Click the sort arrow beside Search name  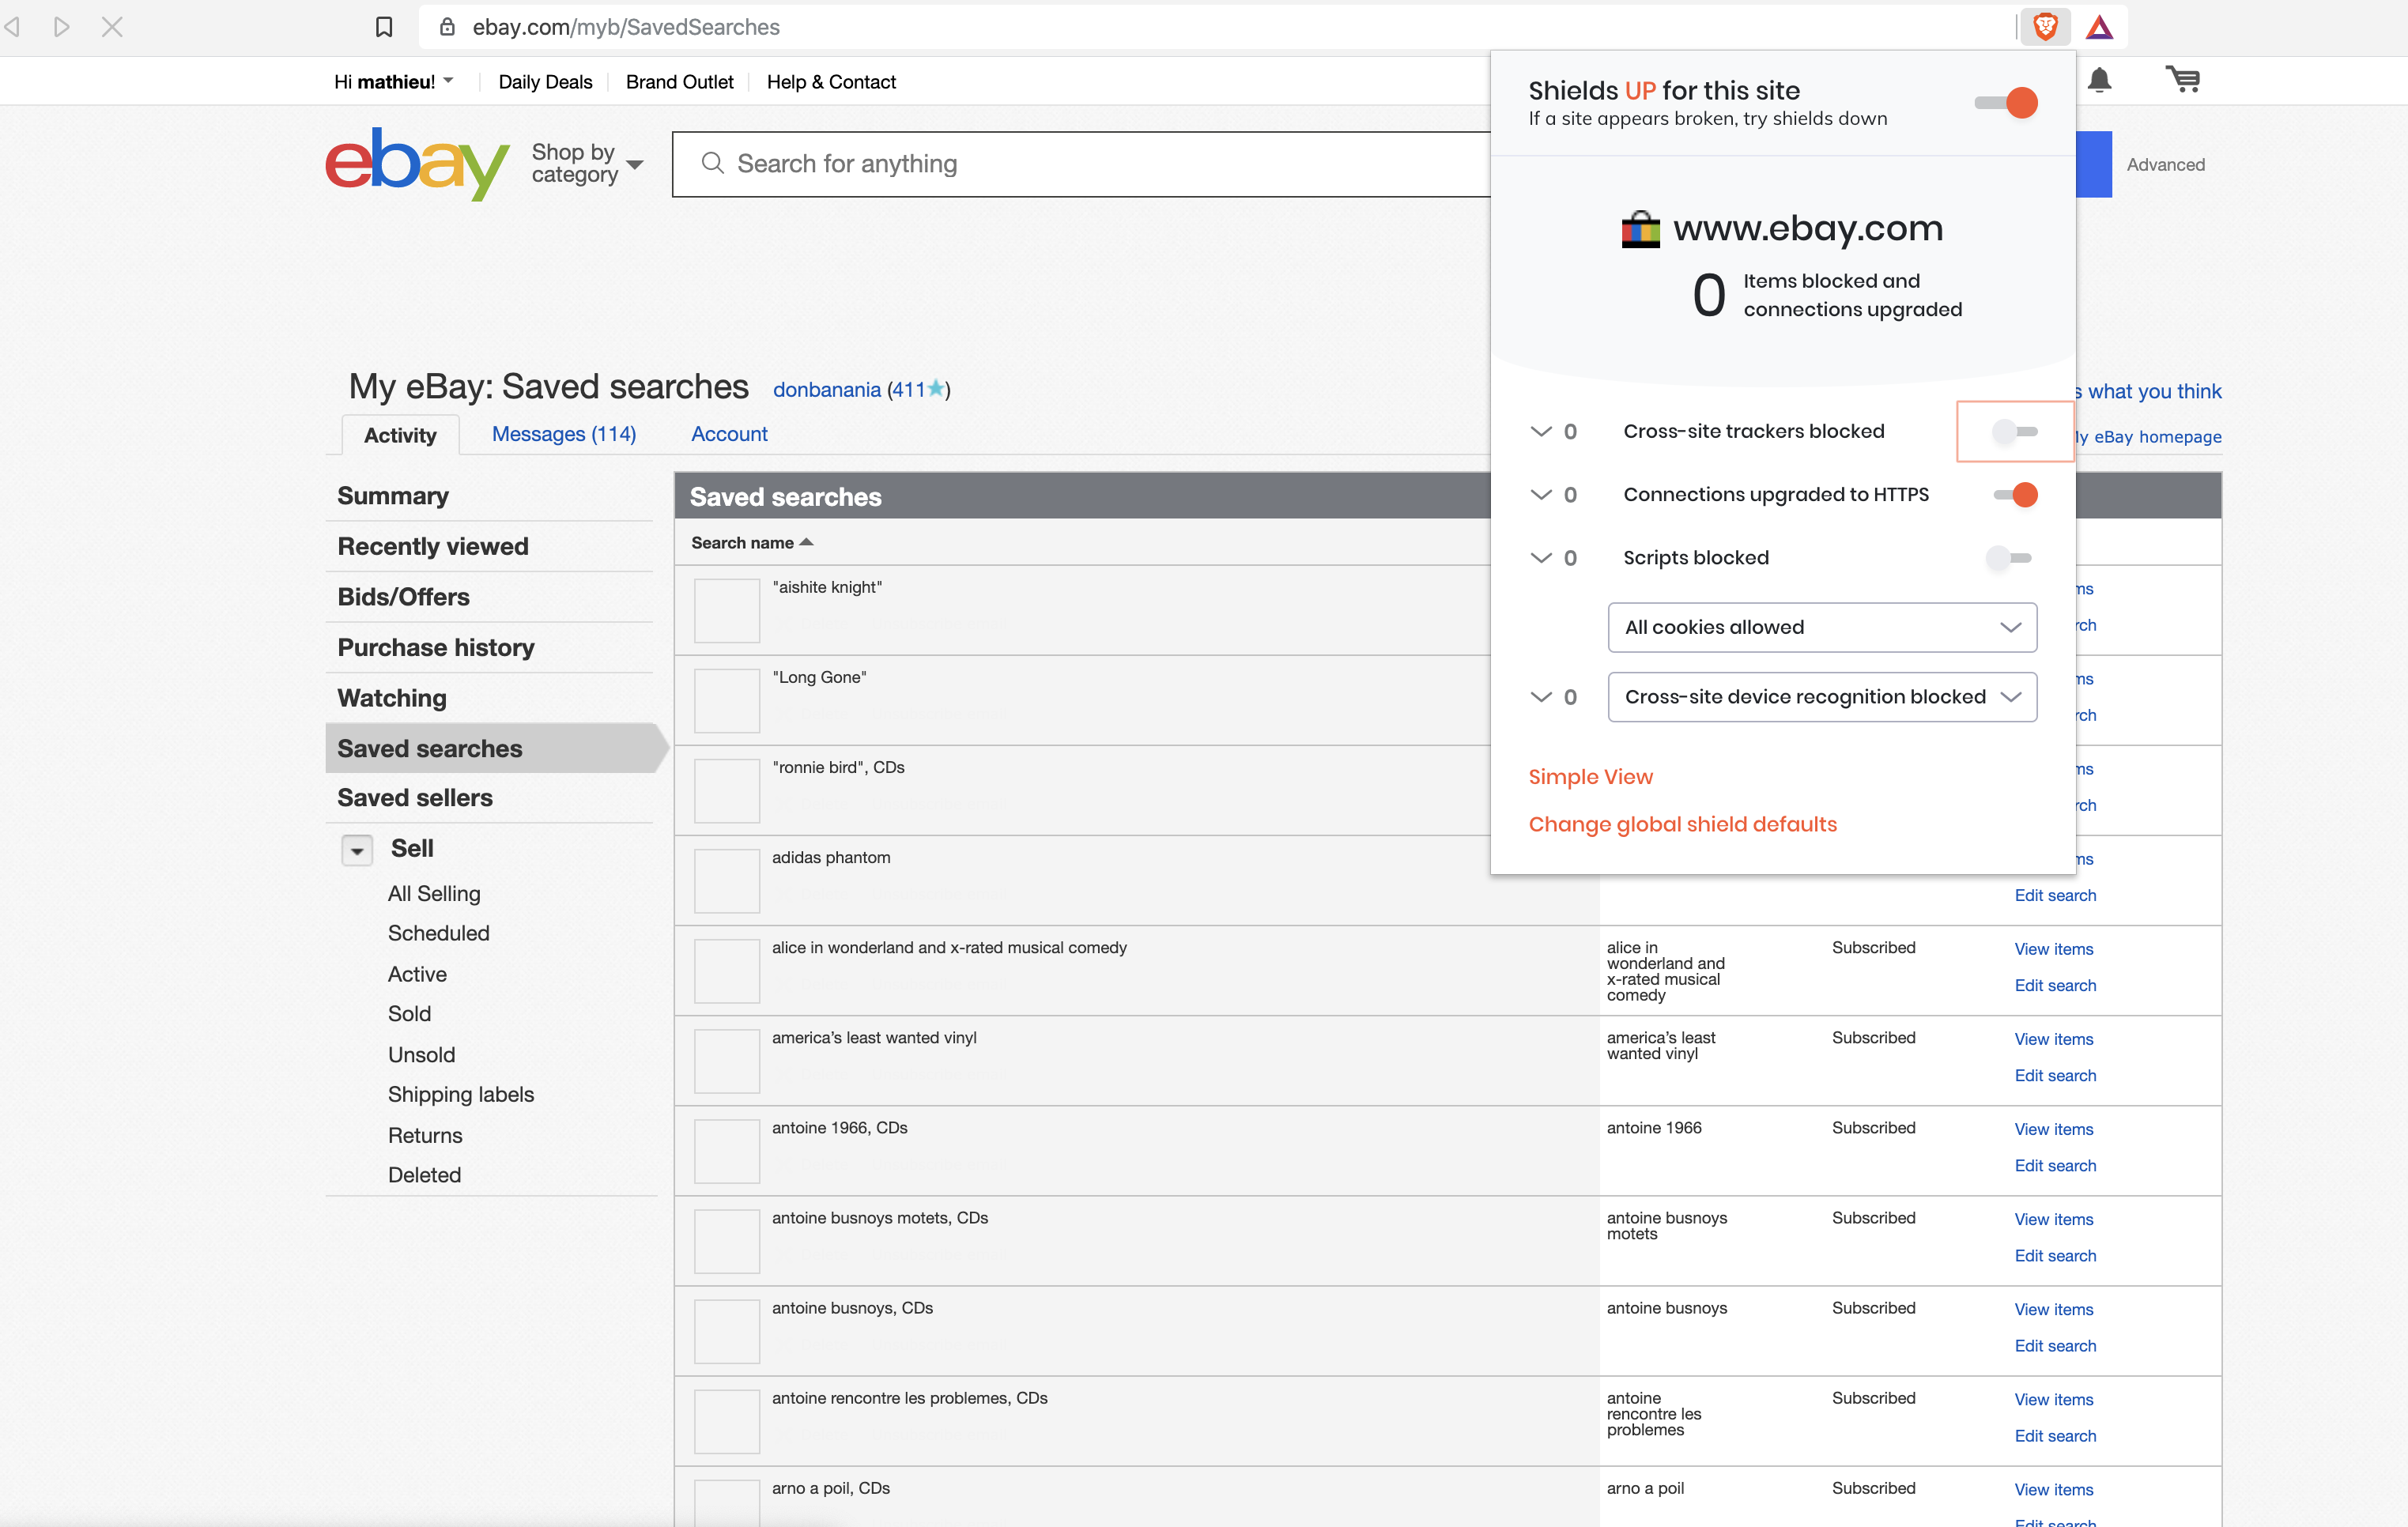pyautogui.click(x=806, y=542)
